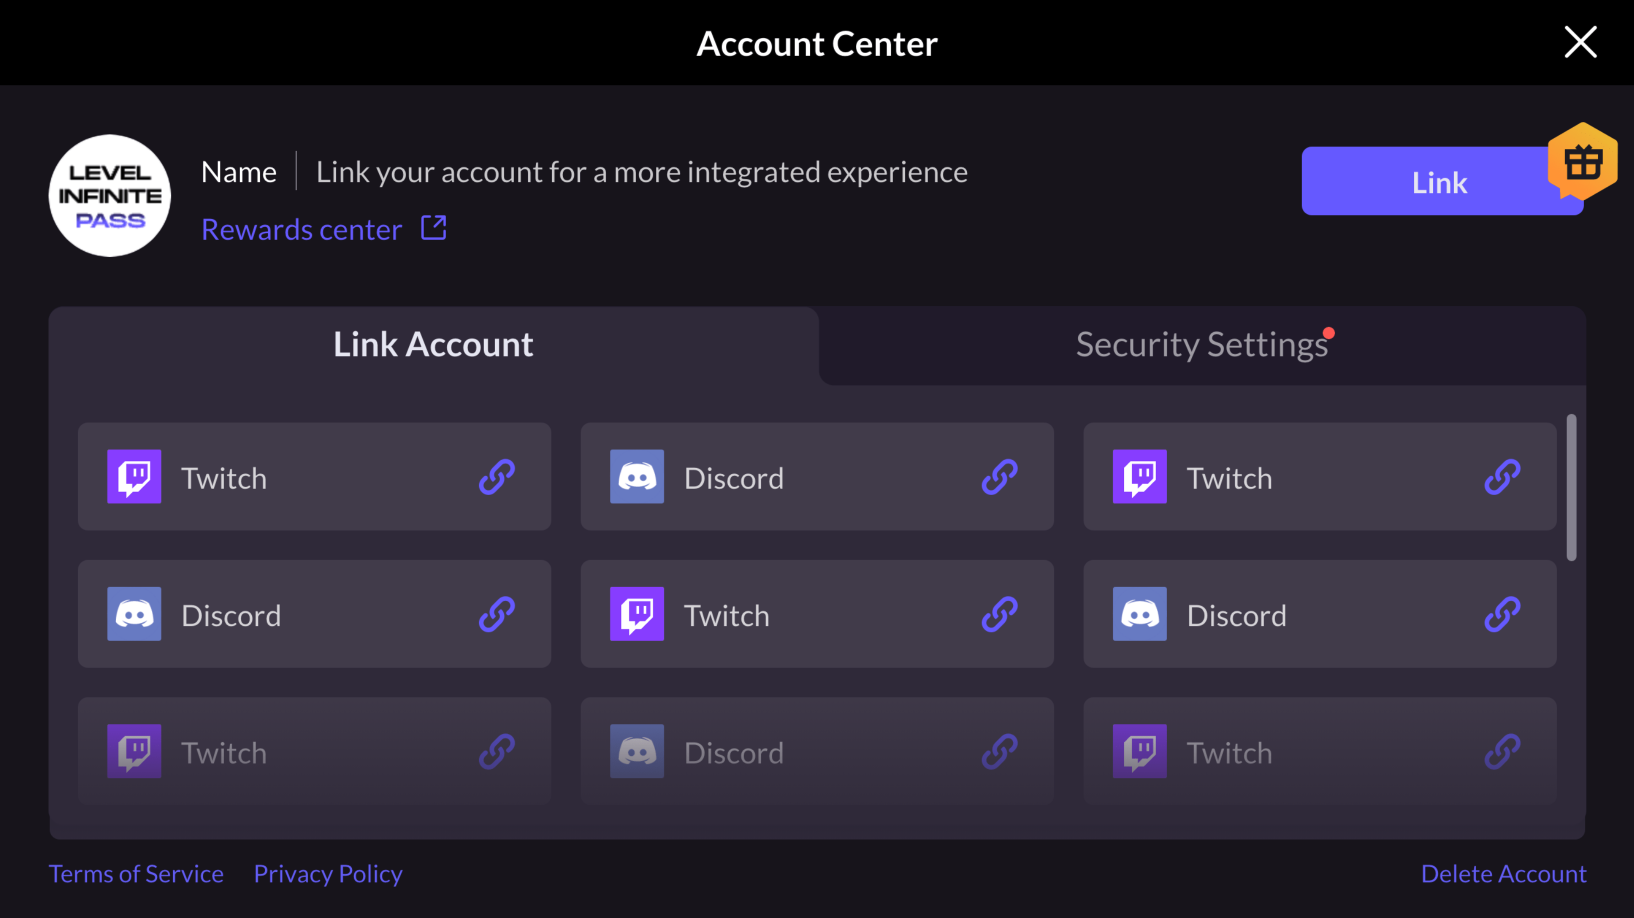Click the chain icon on middle-row Twitch card
The width and height of the screenshot is (1634, 918).
tap(999, 614)
